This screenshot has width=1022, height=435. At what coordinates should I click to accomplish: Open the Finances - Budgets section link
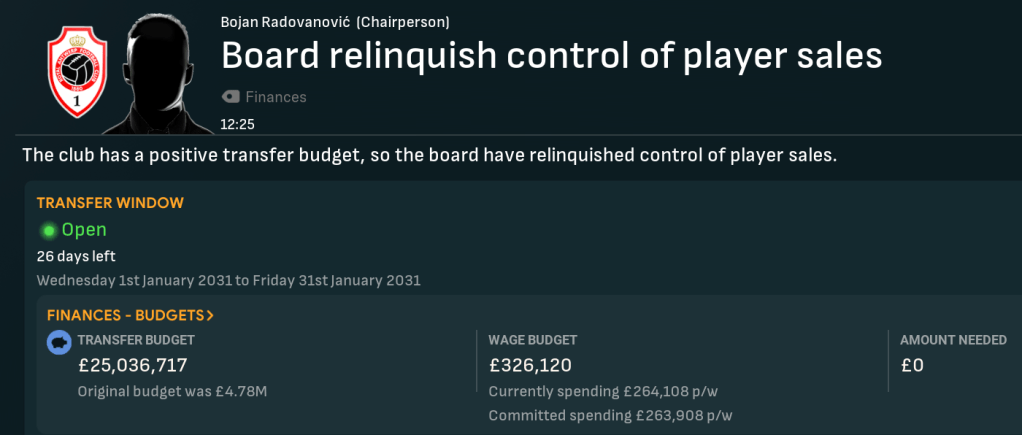(119, 315)
